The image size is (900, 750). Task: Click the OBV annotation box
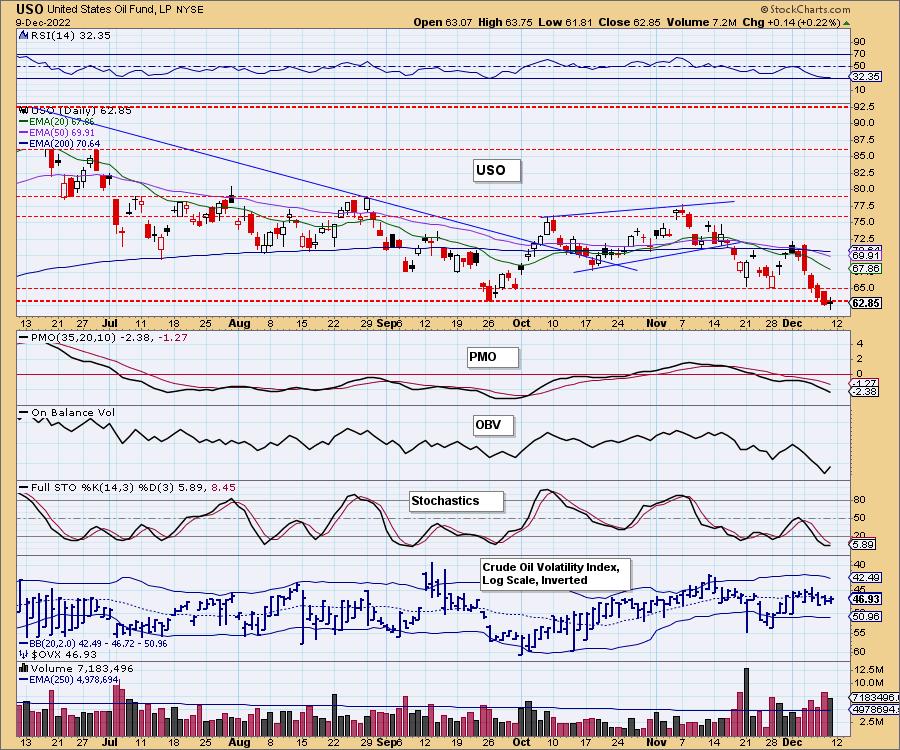click(493, 425)
